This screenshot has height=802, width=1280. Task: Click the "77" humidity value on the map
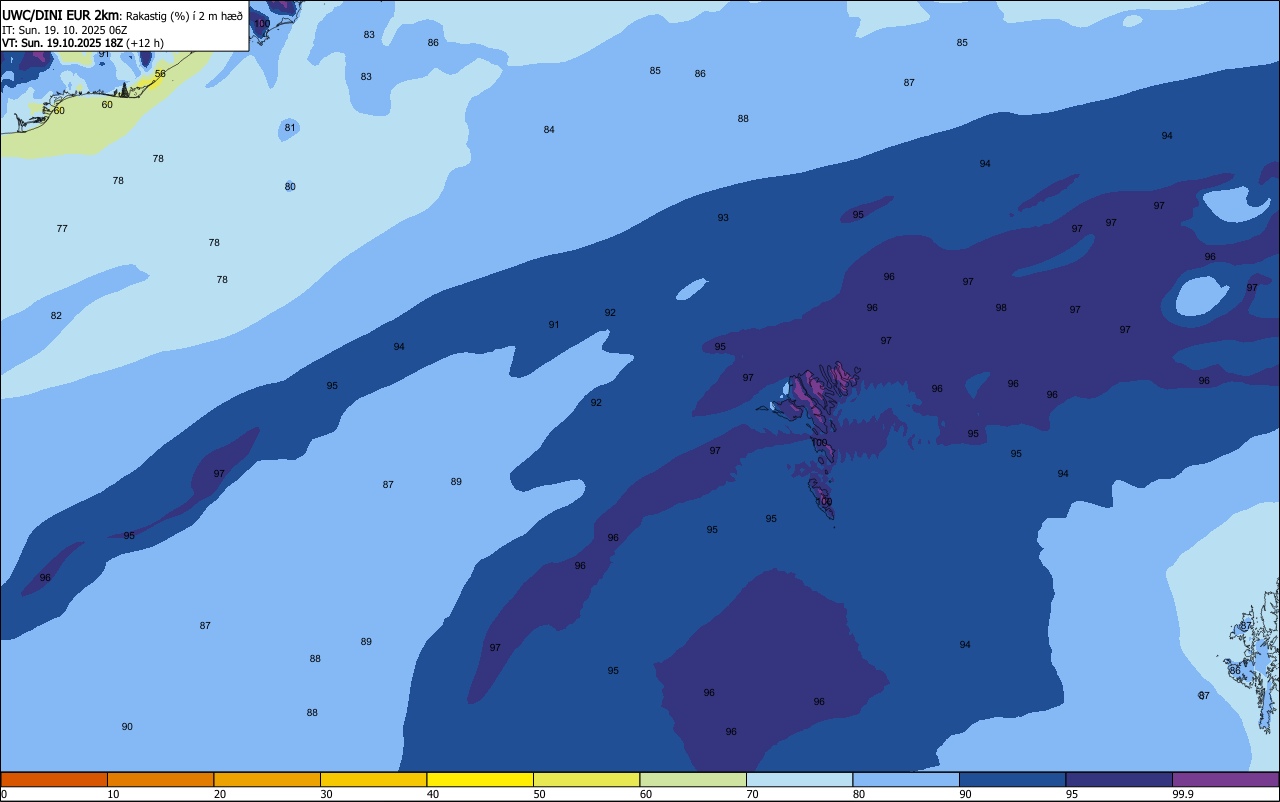pyautogui.click(x=62, y=229)
